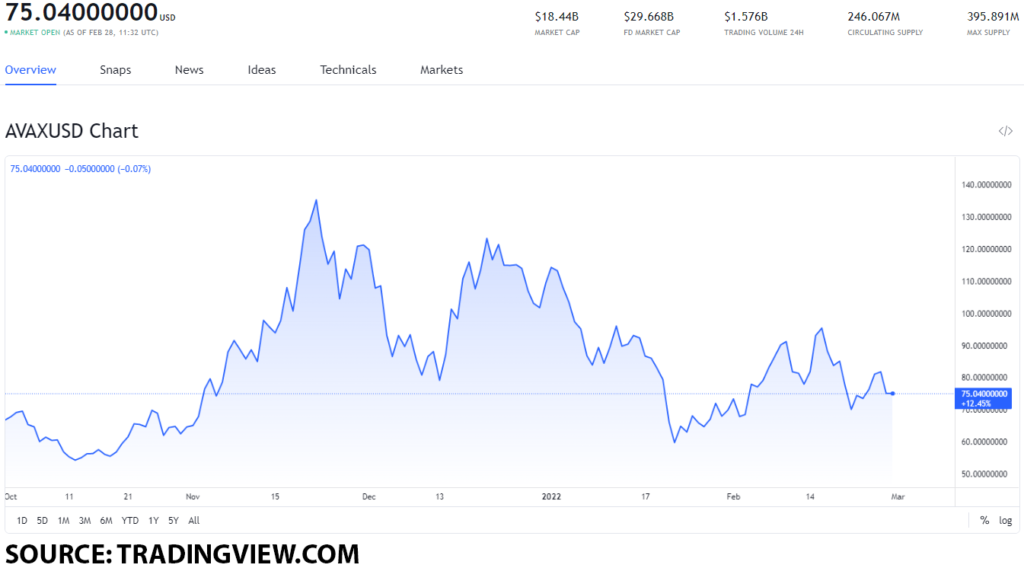Screen dimensions: 1024x568
Task: Open the News tab
Action: 189,70
